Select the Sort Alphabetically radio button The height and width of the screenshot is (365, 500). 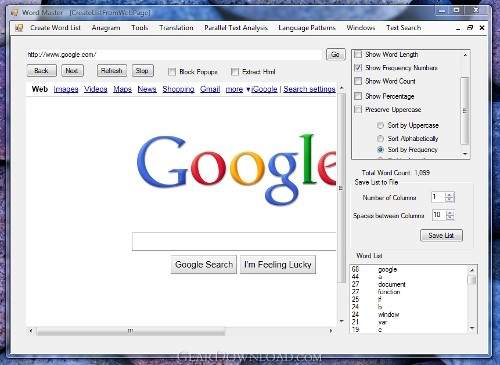(x=380, y=138)
